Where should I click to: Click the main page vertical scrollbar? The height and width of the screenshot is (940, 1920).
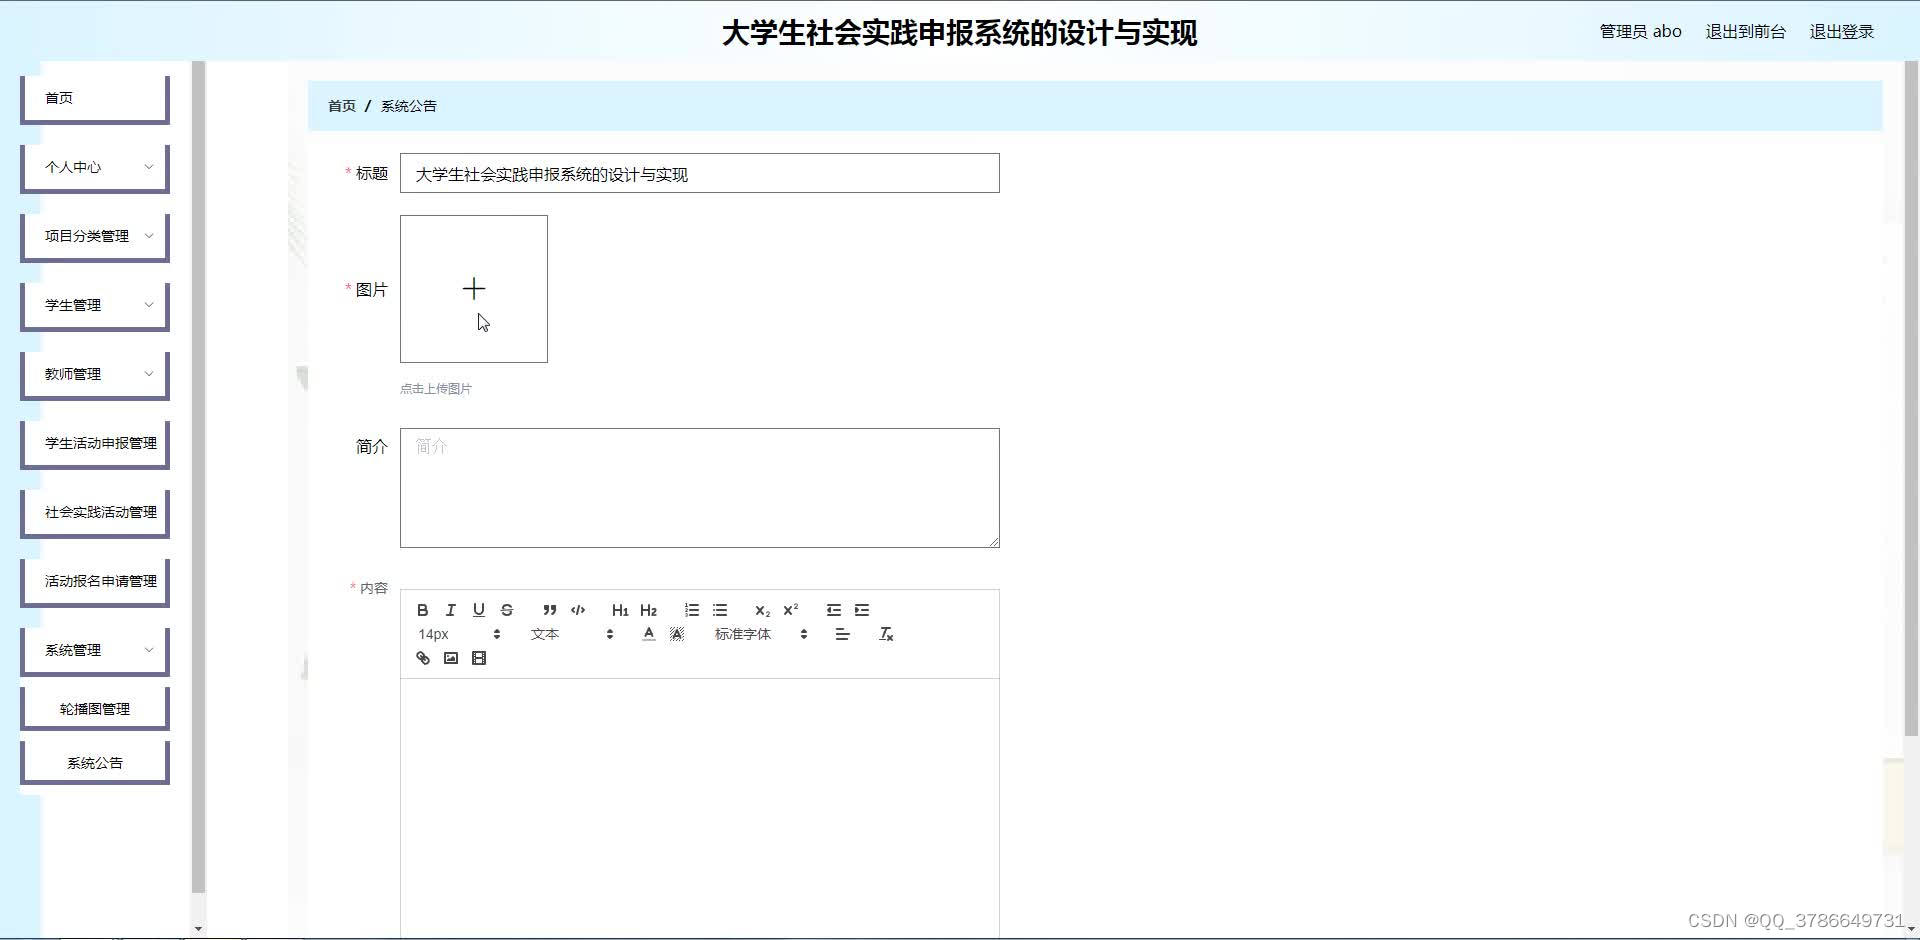point(1911,398)
